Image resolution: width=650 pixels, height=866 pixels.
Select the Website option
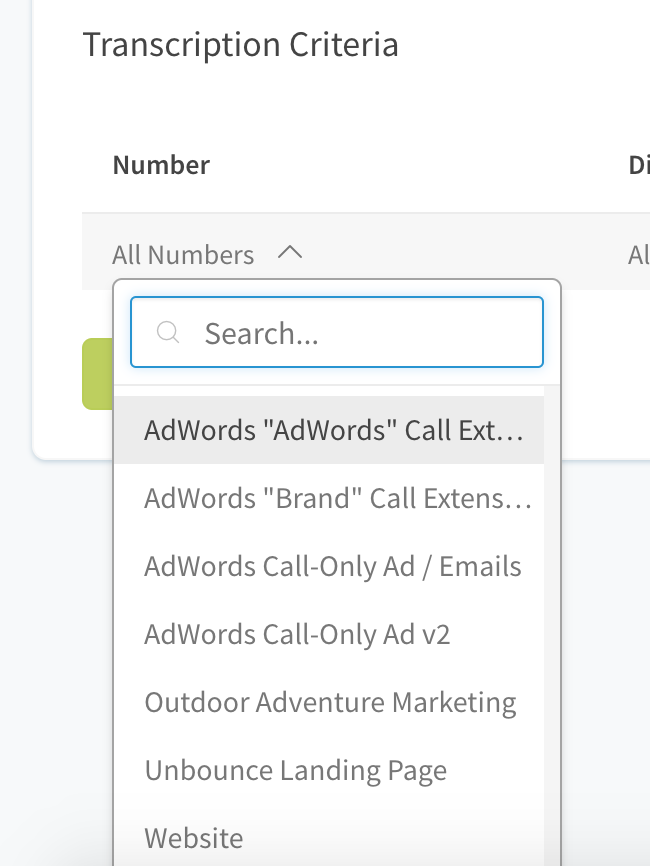[329, 837]
